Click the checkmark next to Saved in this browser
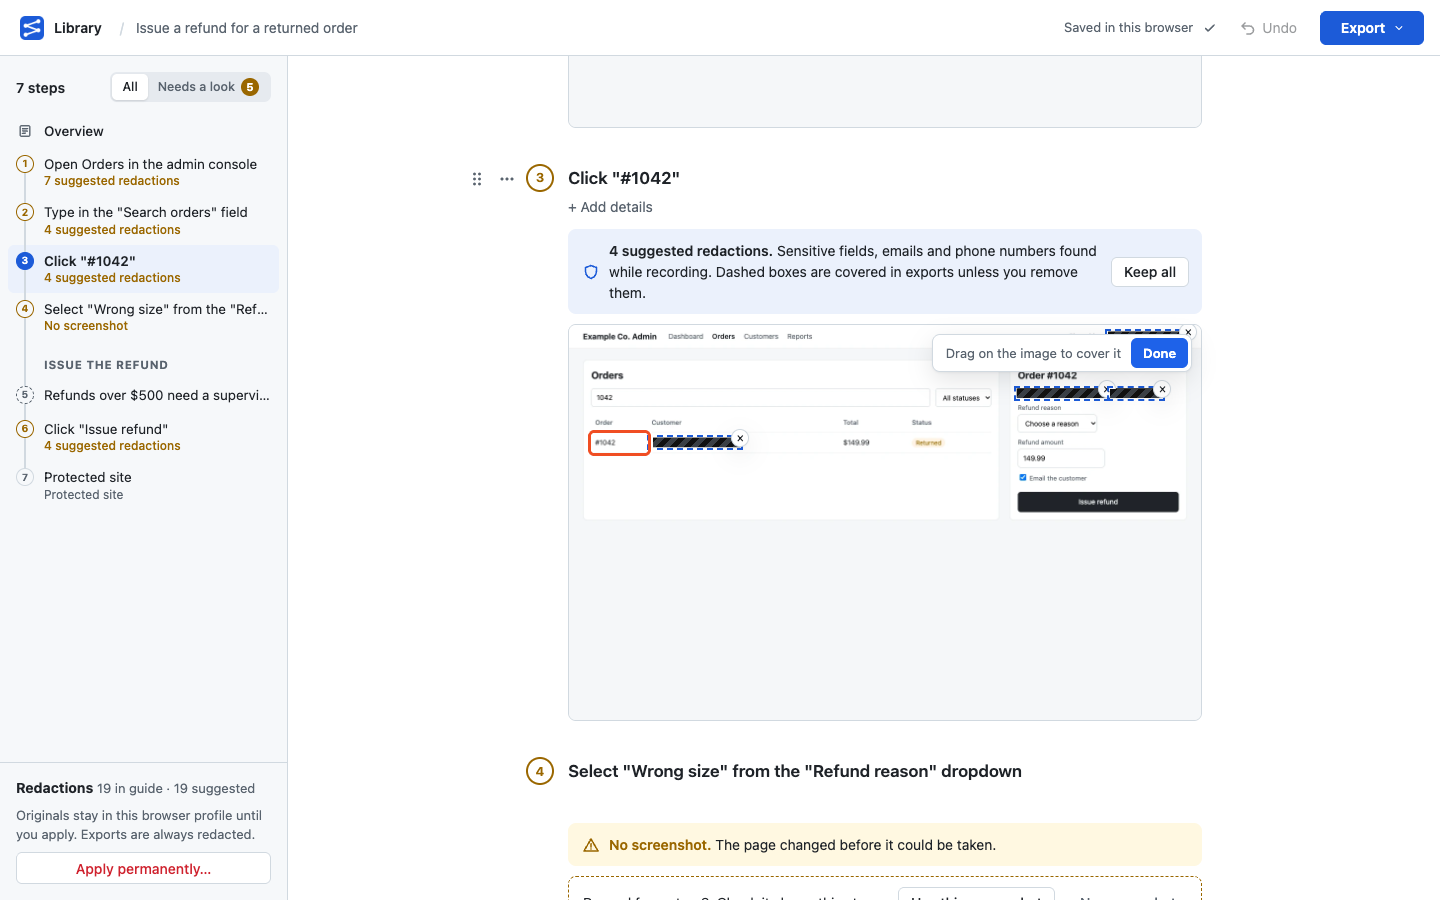Viewport: 1440px width, 900px height. point(1210,28)
